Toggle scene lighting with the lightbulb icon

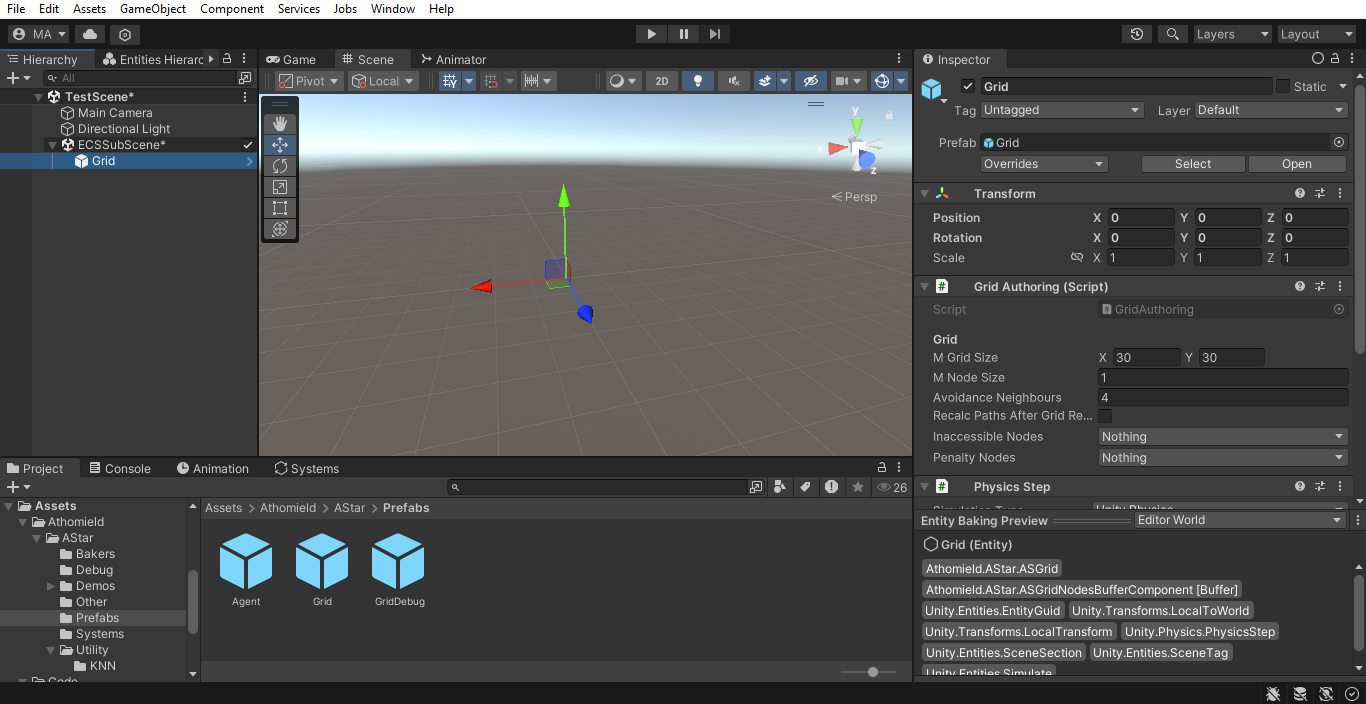(698, 81)
